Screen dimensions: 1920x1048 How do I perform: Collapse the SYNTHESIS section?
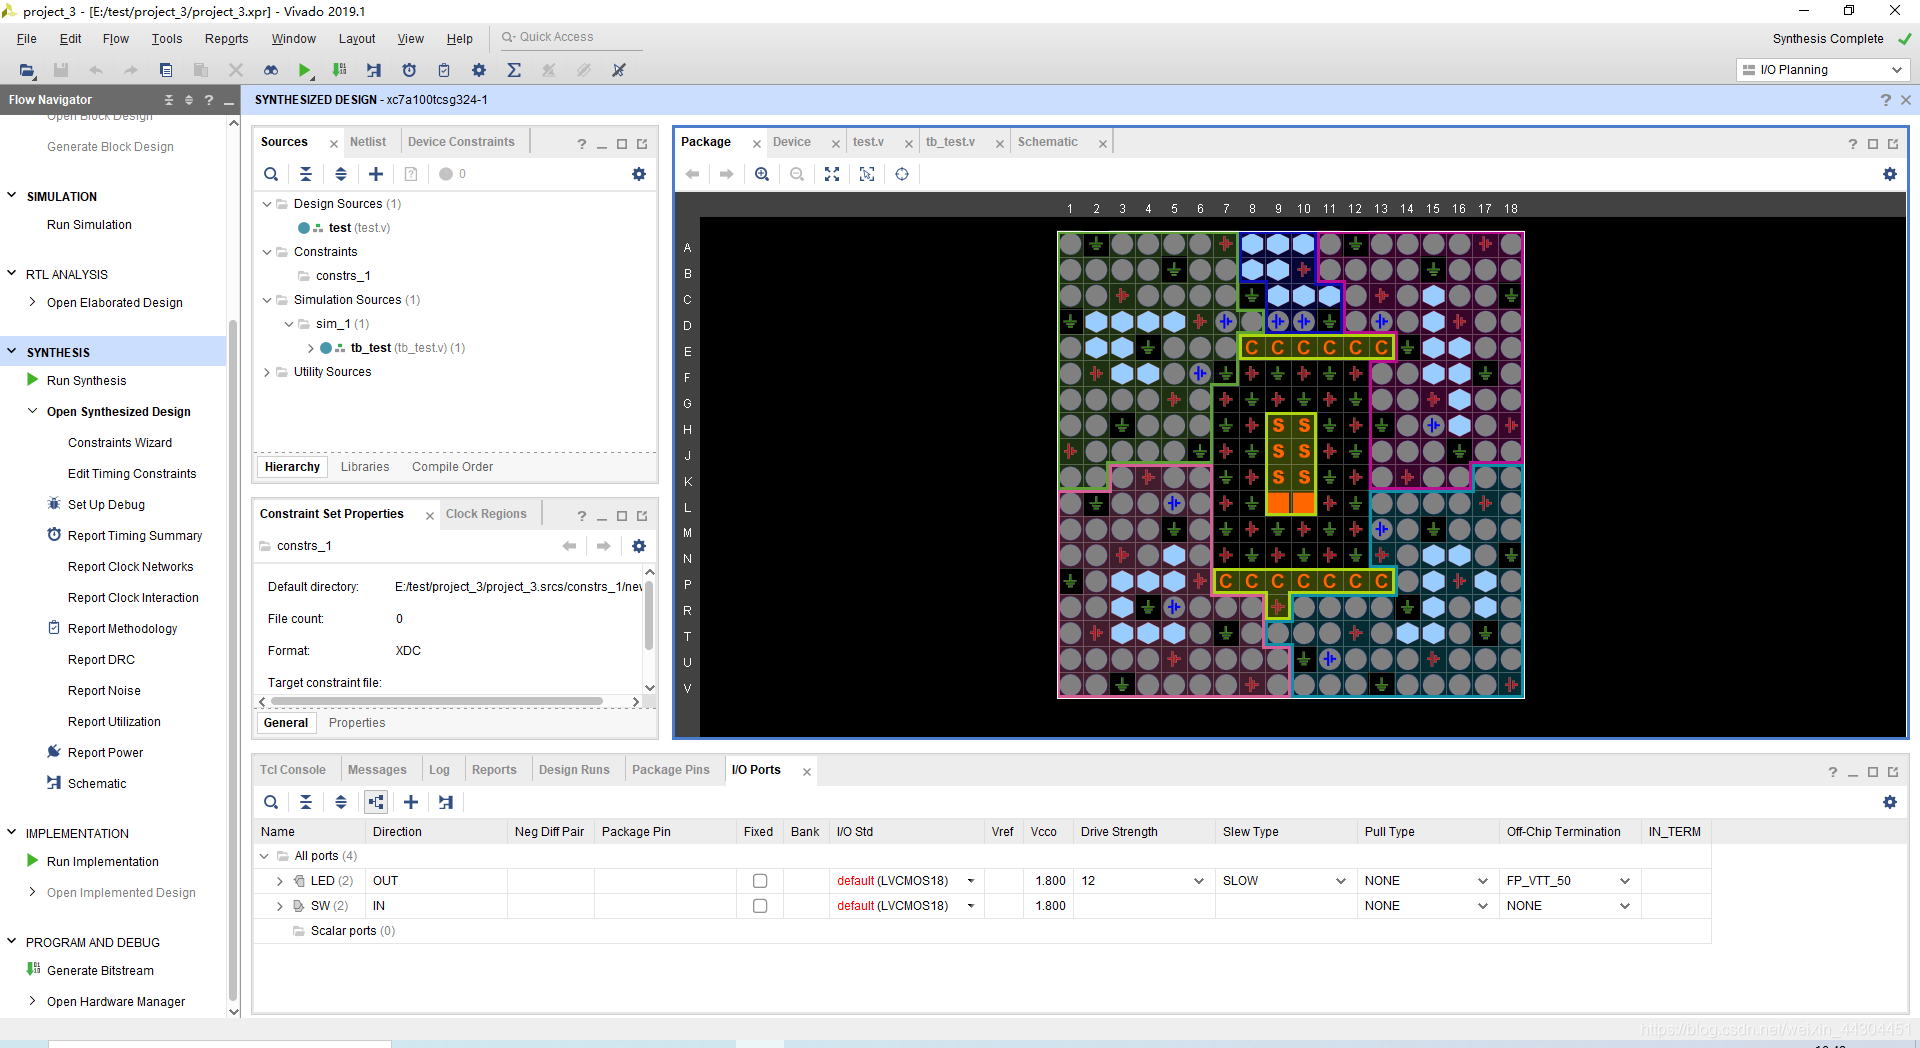pyautogui.click(x=12, y=352)
